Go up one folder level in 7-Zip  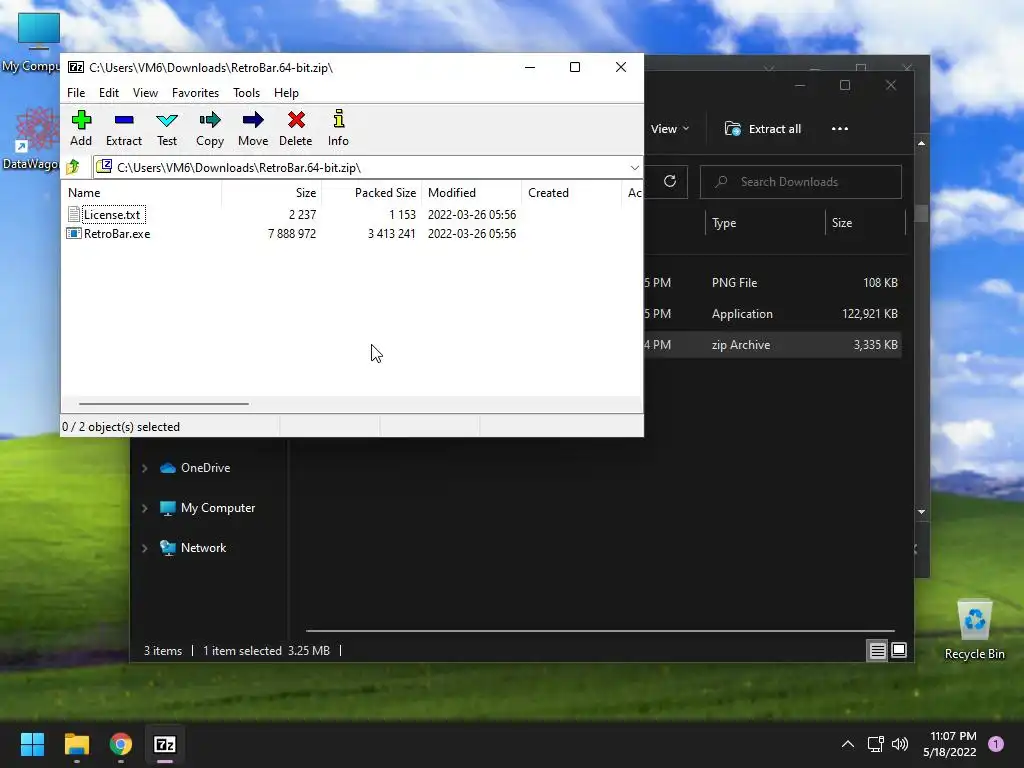click(x=73, y=167)
